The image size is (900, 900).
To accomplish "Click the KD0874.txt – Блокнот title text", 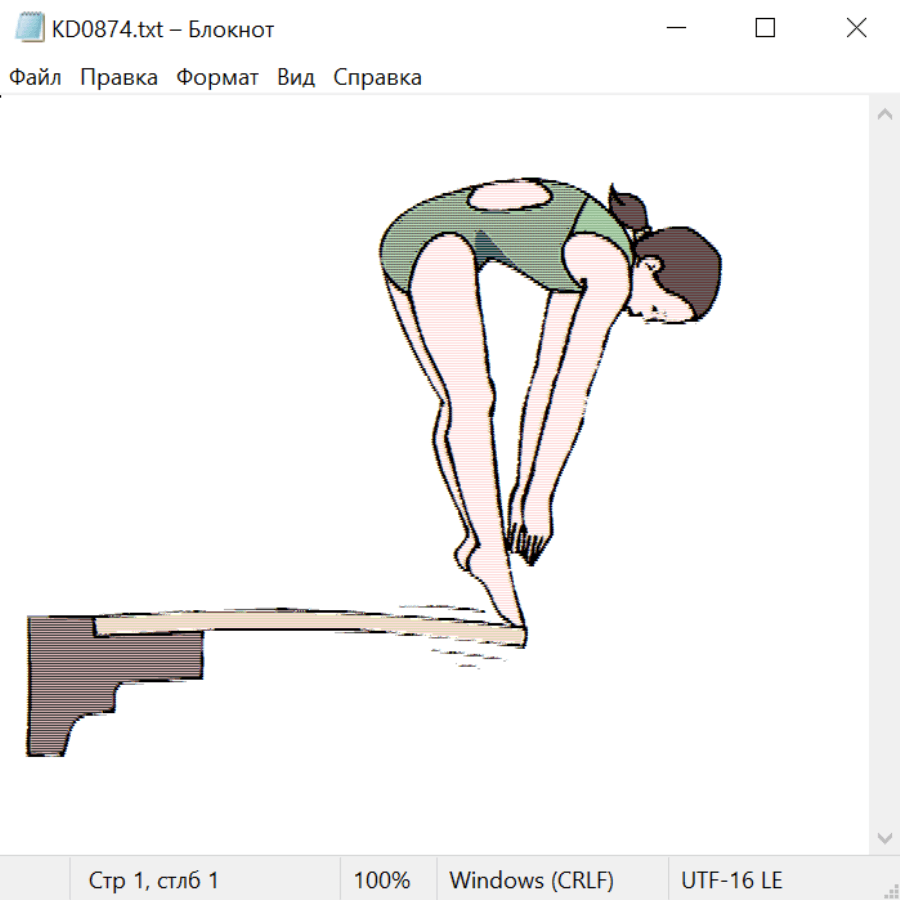I will [x=163, y=29].
